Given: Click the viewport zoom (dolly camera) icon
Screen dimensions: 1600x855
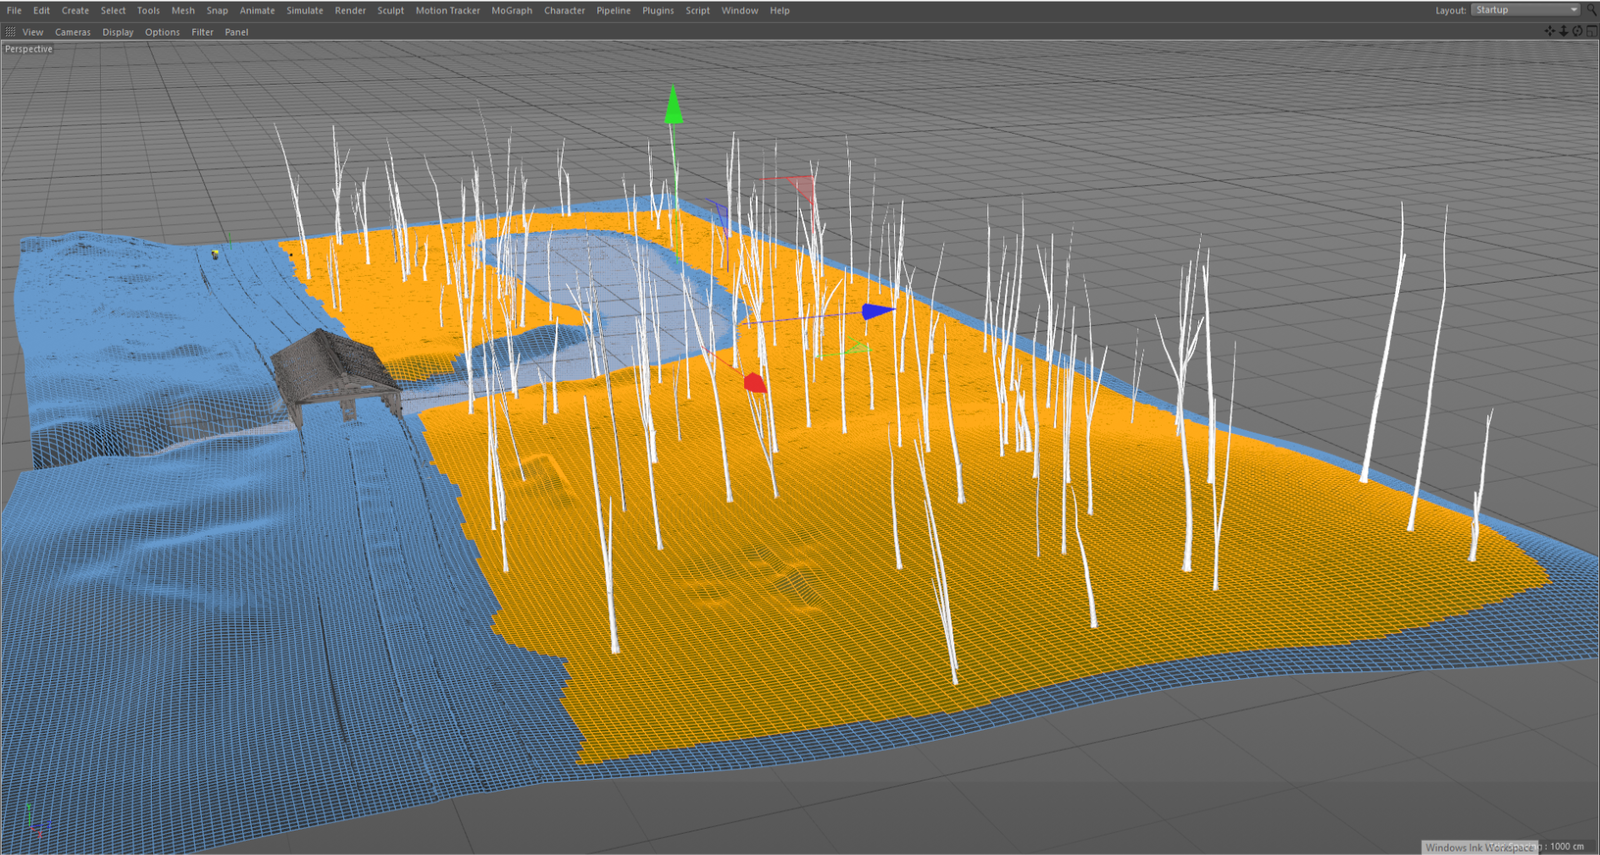Looking at the screenshot, I should 1564,31.
